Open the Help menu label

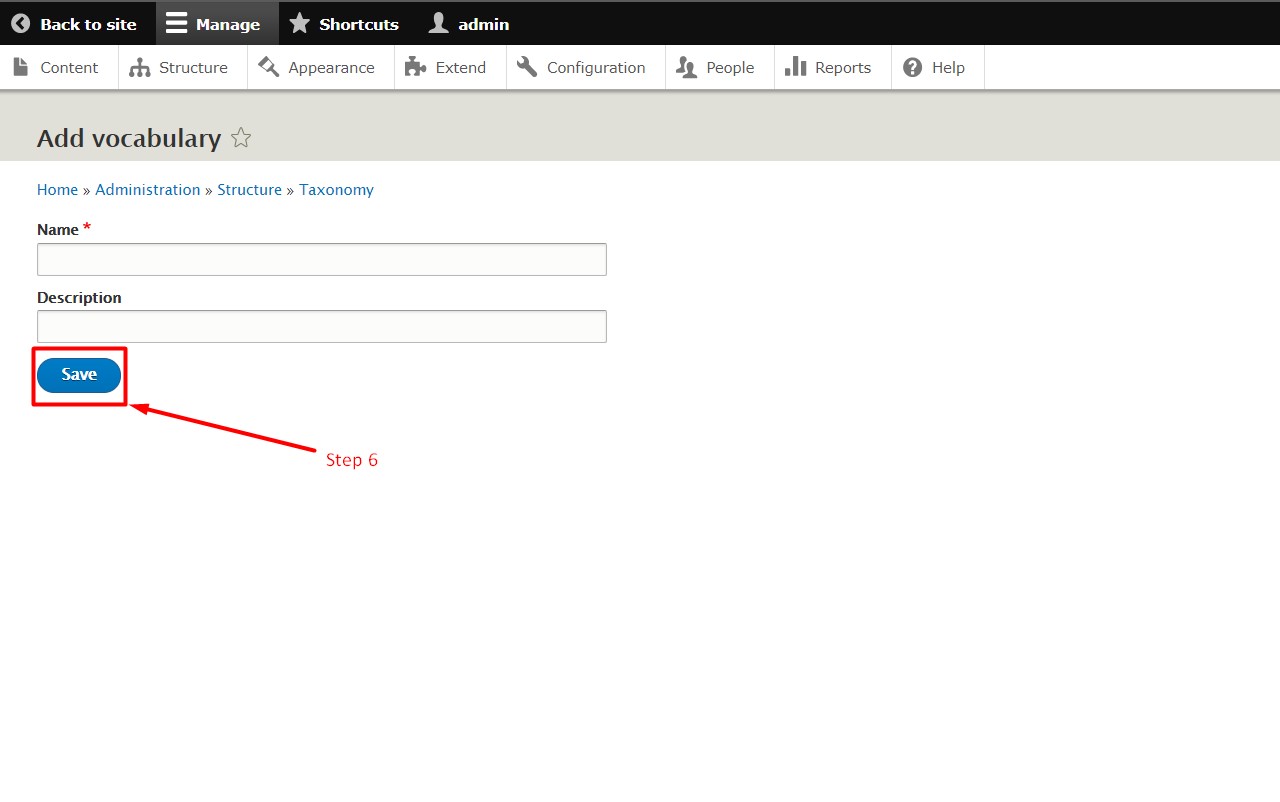pos(948,68)
